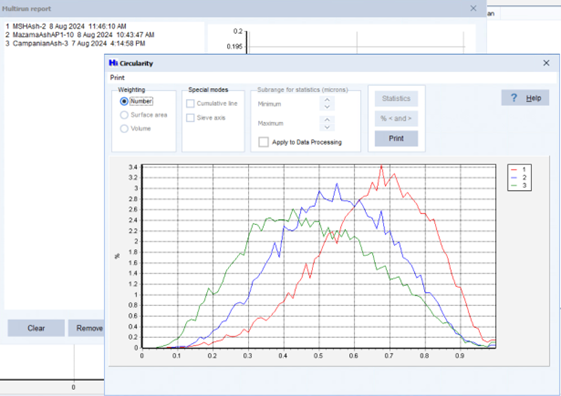
Task: Click the Statistics button
Action: coord(396,98)
